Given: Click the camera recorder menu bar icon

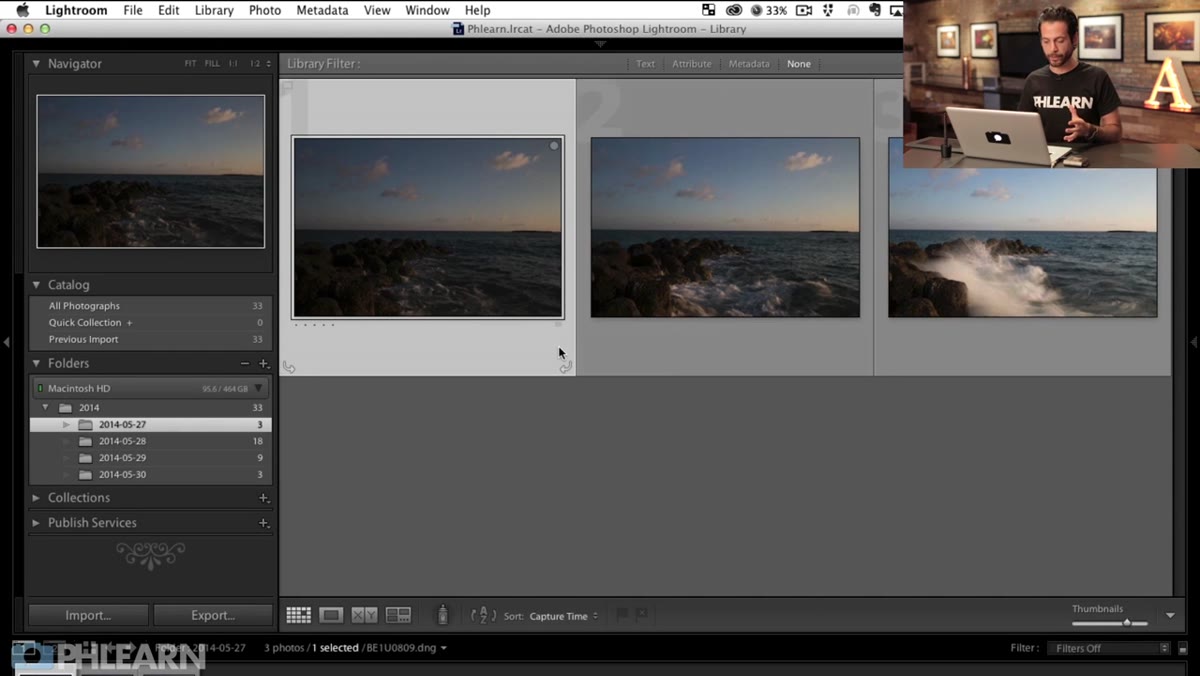Looking at the screenshot, I should point(803,10).
